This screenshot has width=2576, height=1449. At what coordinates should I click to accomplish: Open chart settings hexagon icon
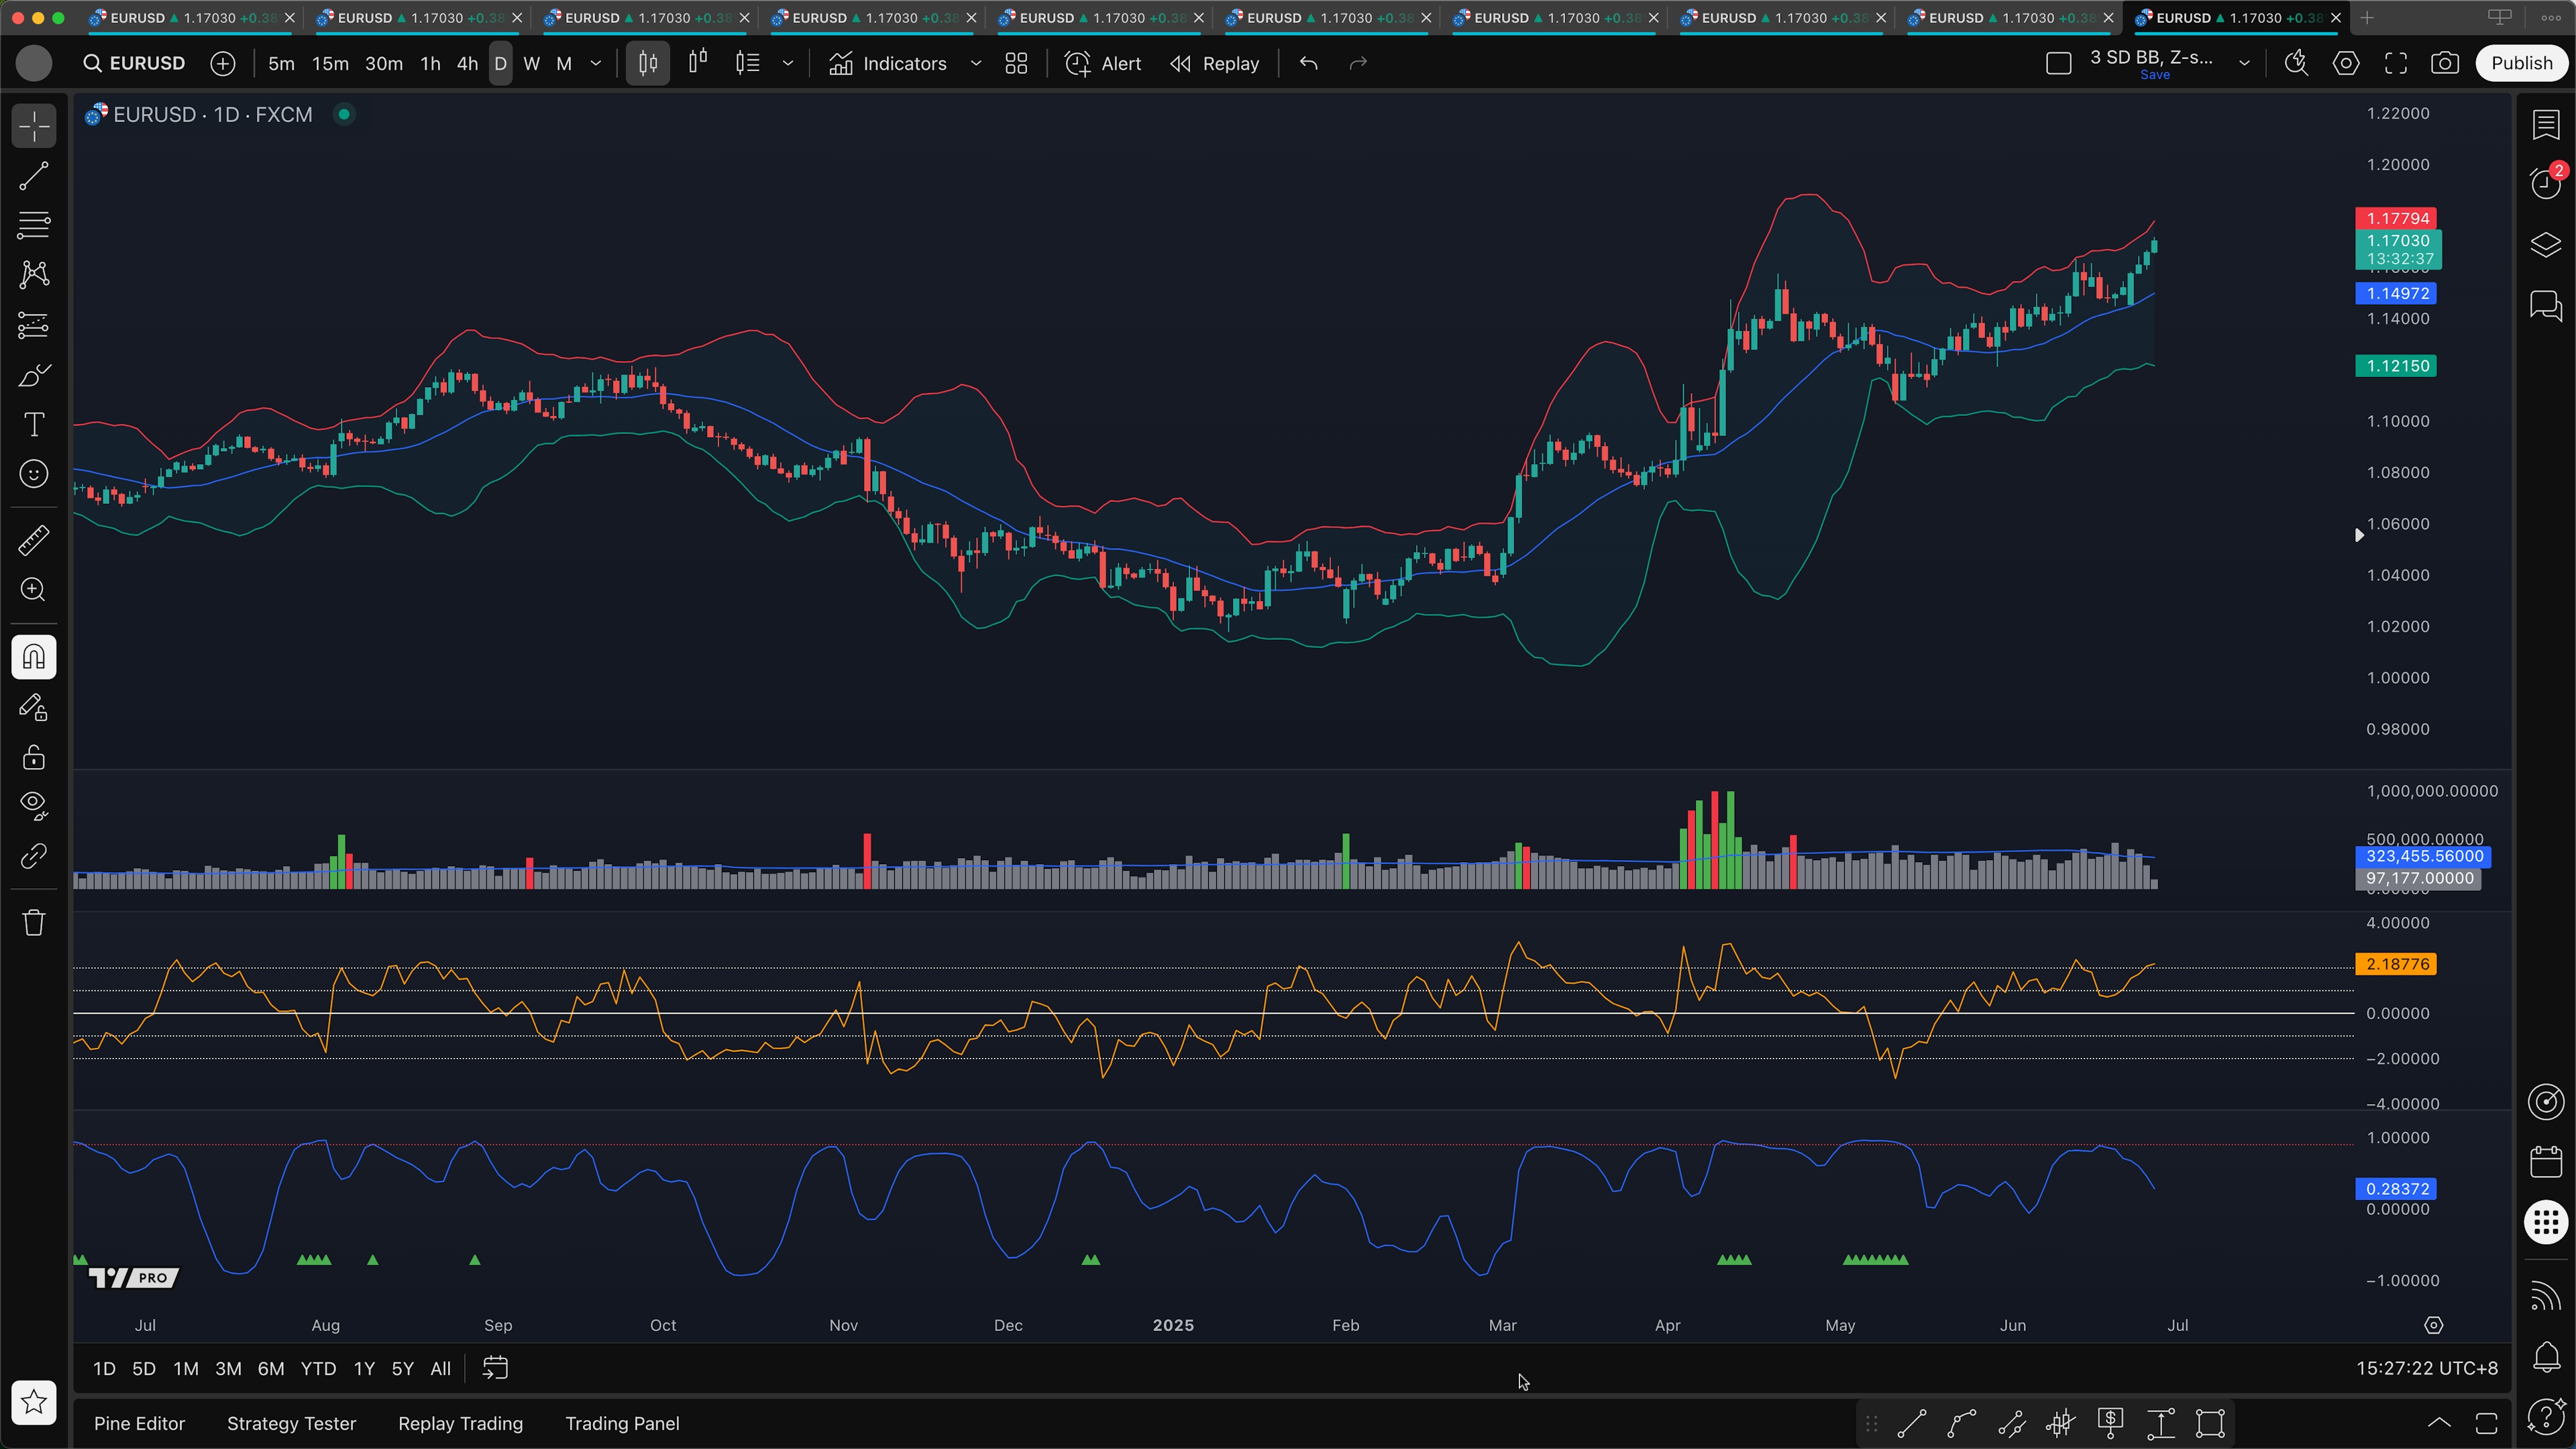coord(2346,63)
